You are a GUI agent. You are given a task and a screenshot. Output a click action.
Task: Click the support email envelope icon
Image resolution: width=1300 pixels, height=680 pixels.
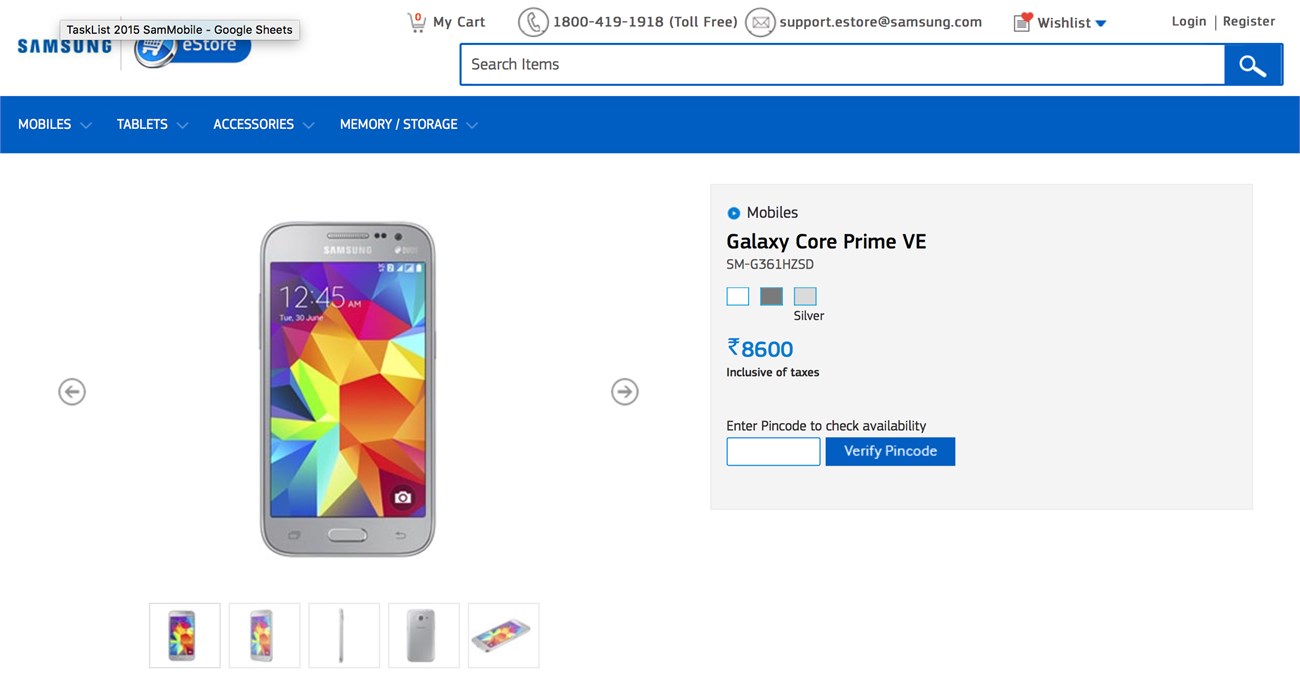point(761,21)
